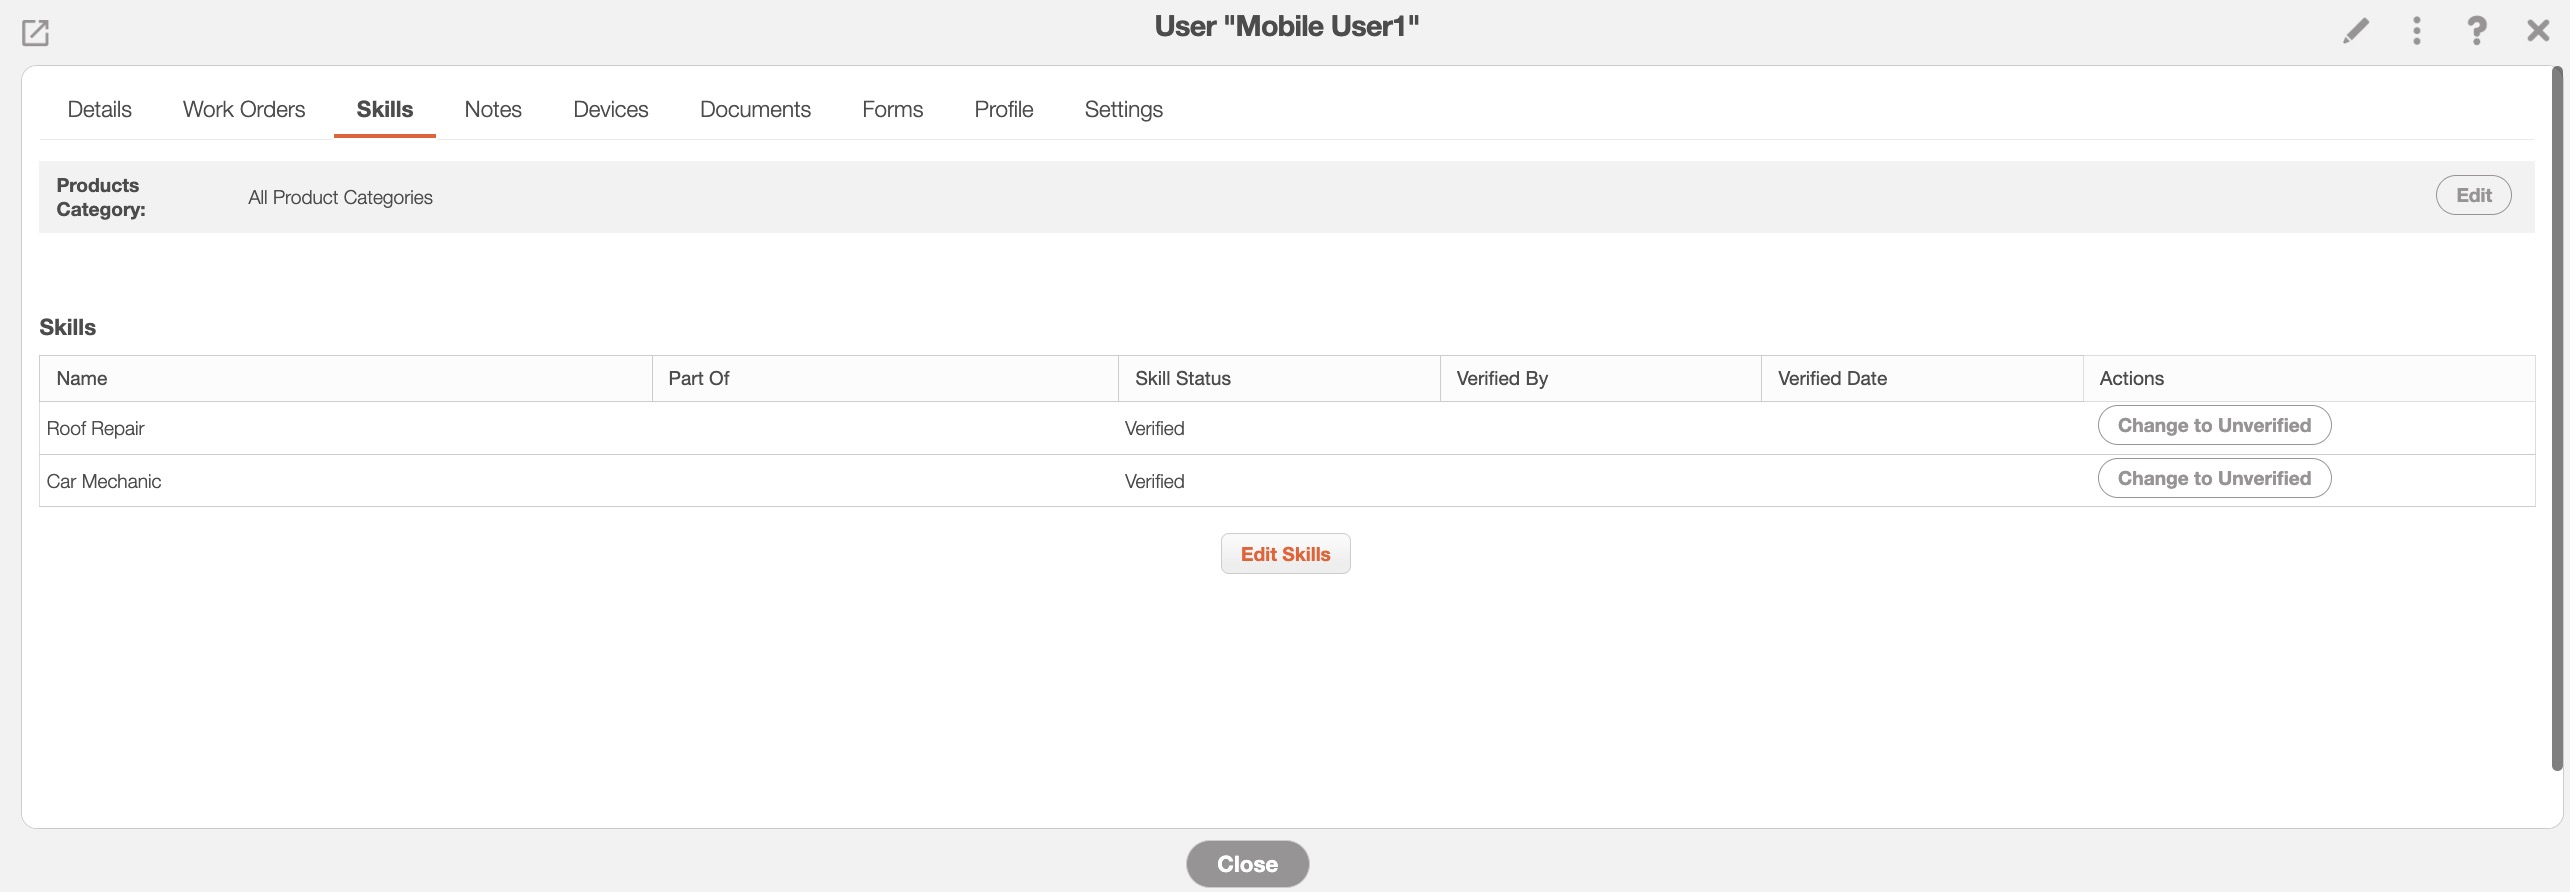Edit the Products Category
This screenshot has width=2570, height=892.
pos(2472,195)
